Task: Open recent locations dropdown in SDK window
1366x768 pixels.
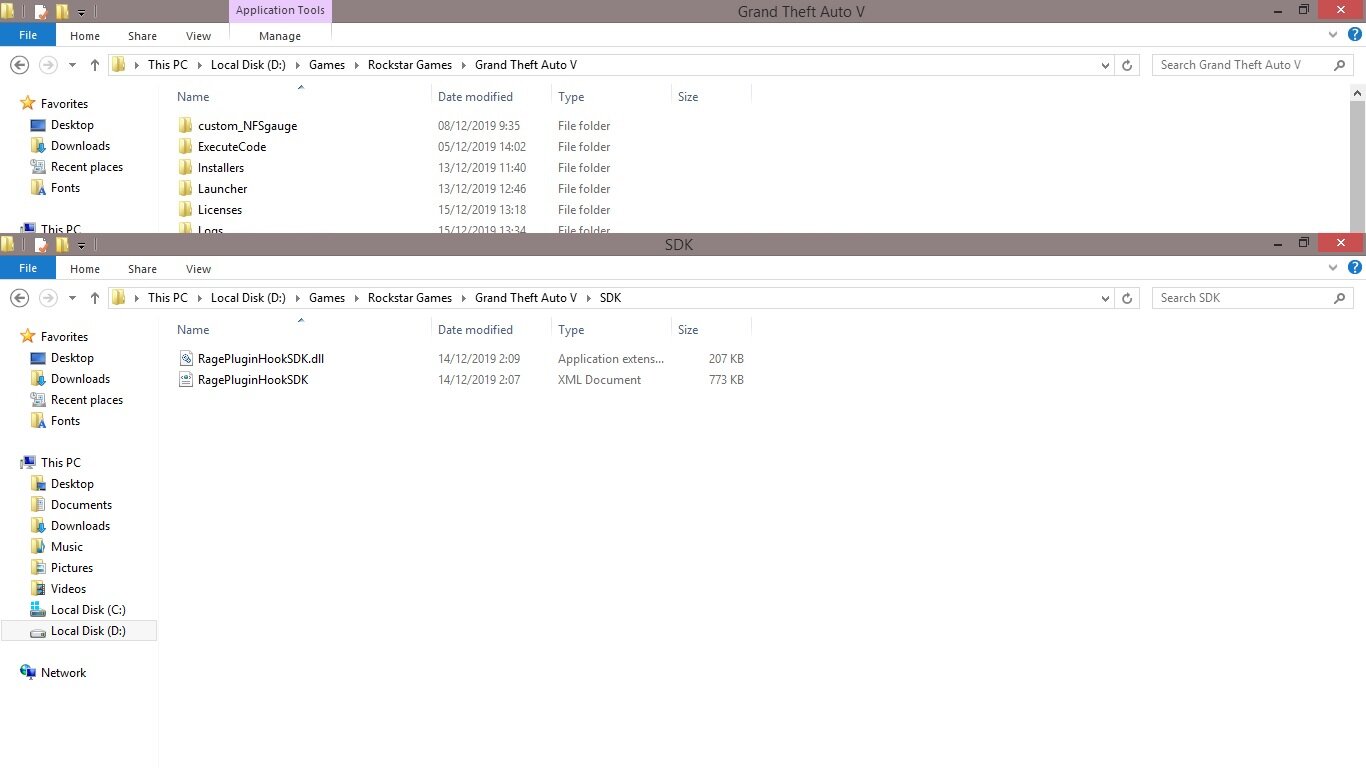Action: pos(72,298)
